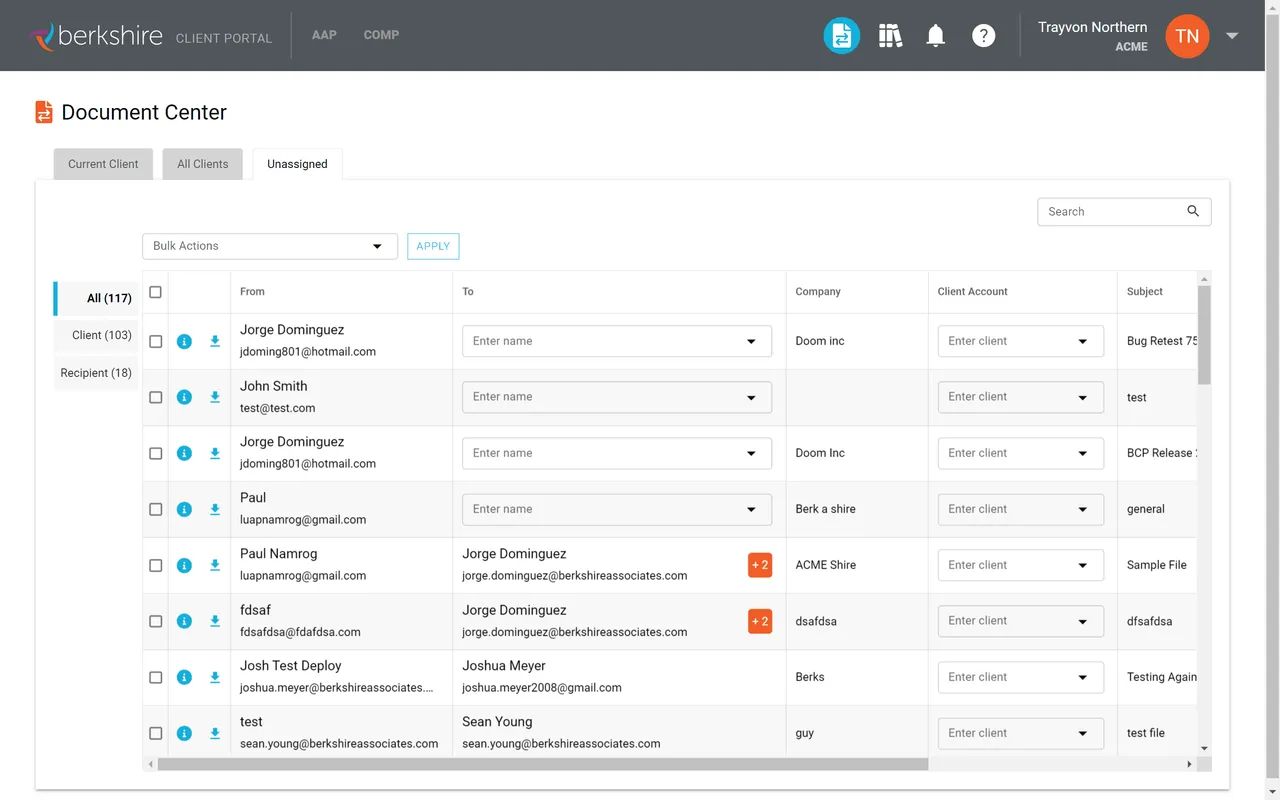Select the checkbox for the Paul row

point(155,509)
